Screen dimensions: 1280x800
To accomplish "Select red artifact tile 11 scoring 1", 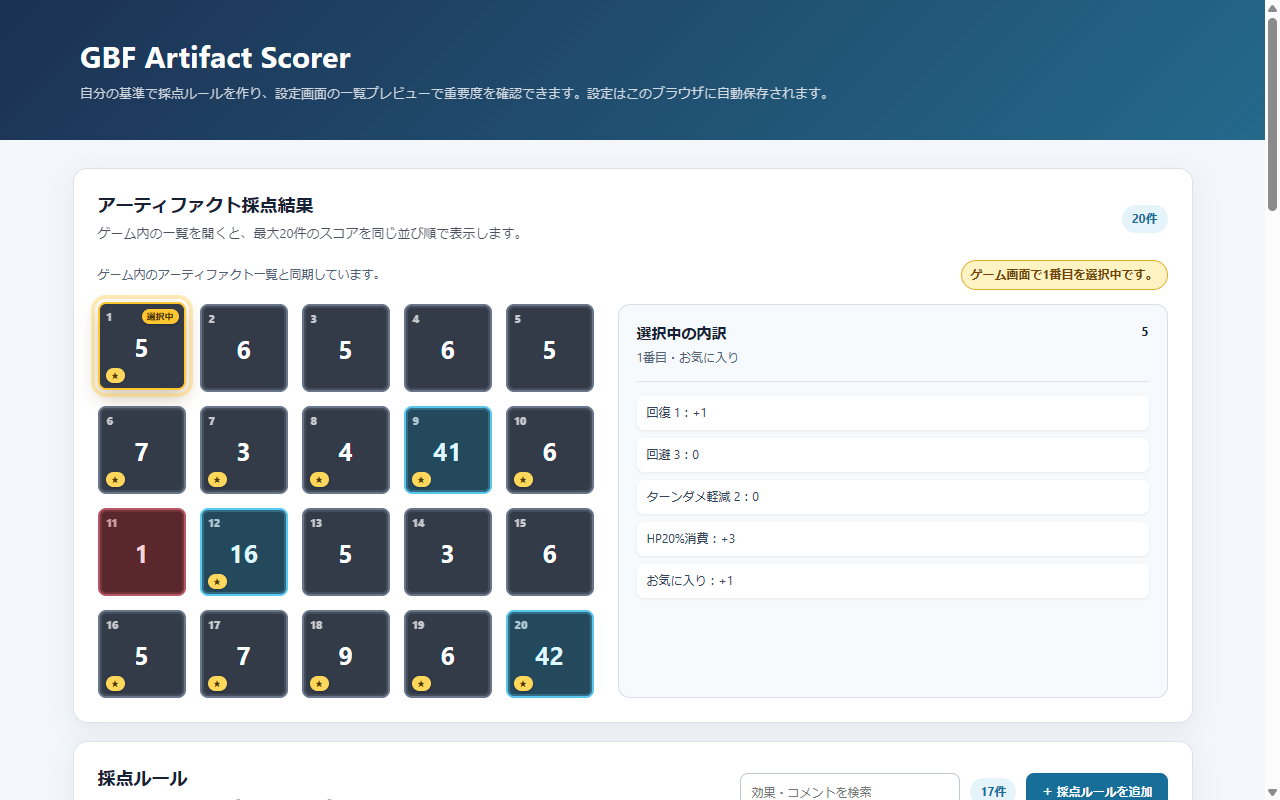I will click(142, 551).
